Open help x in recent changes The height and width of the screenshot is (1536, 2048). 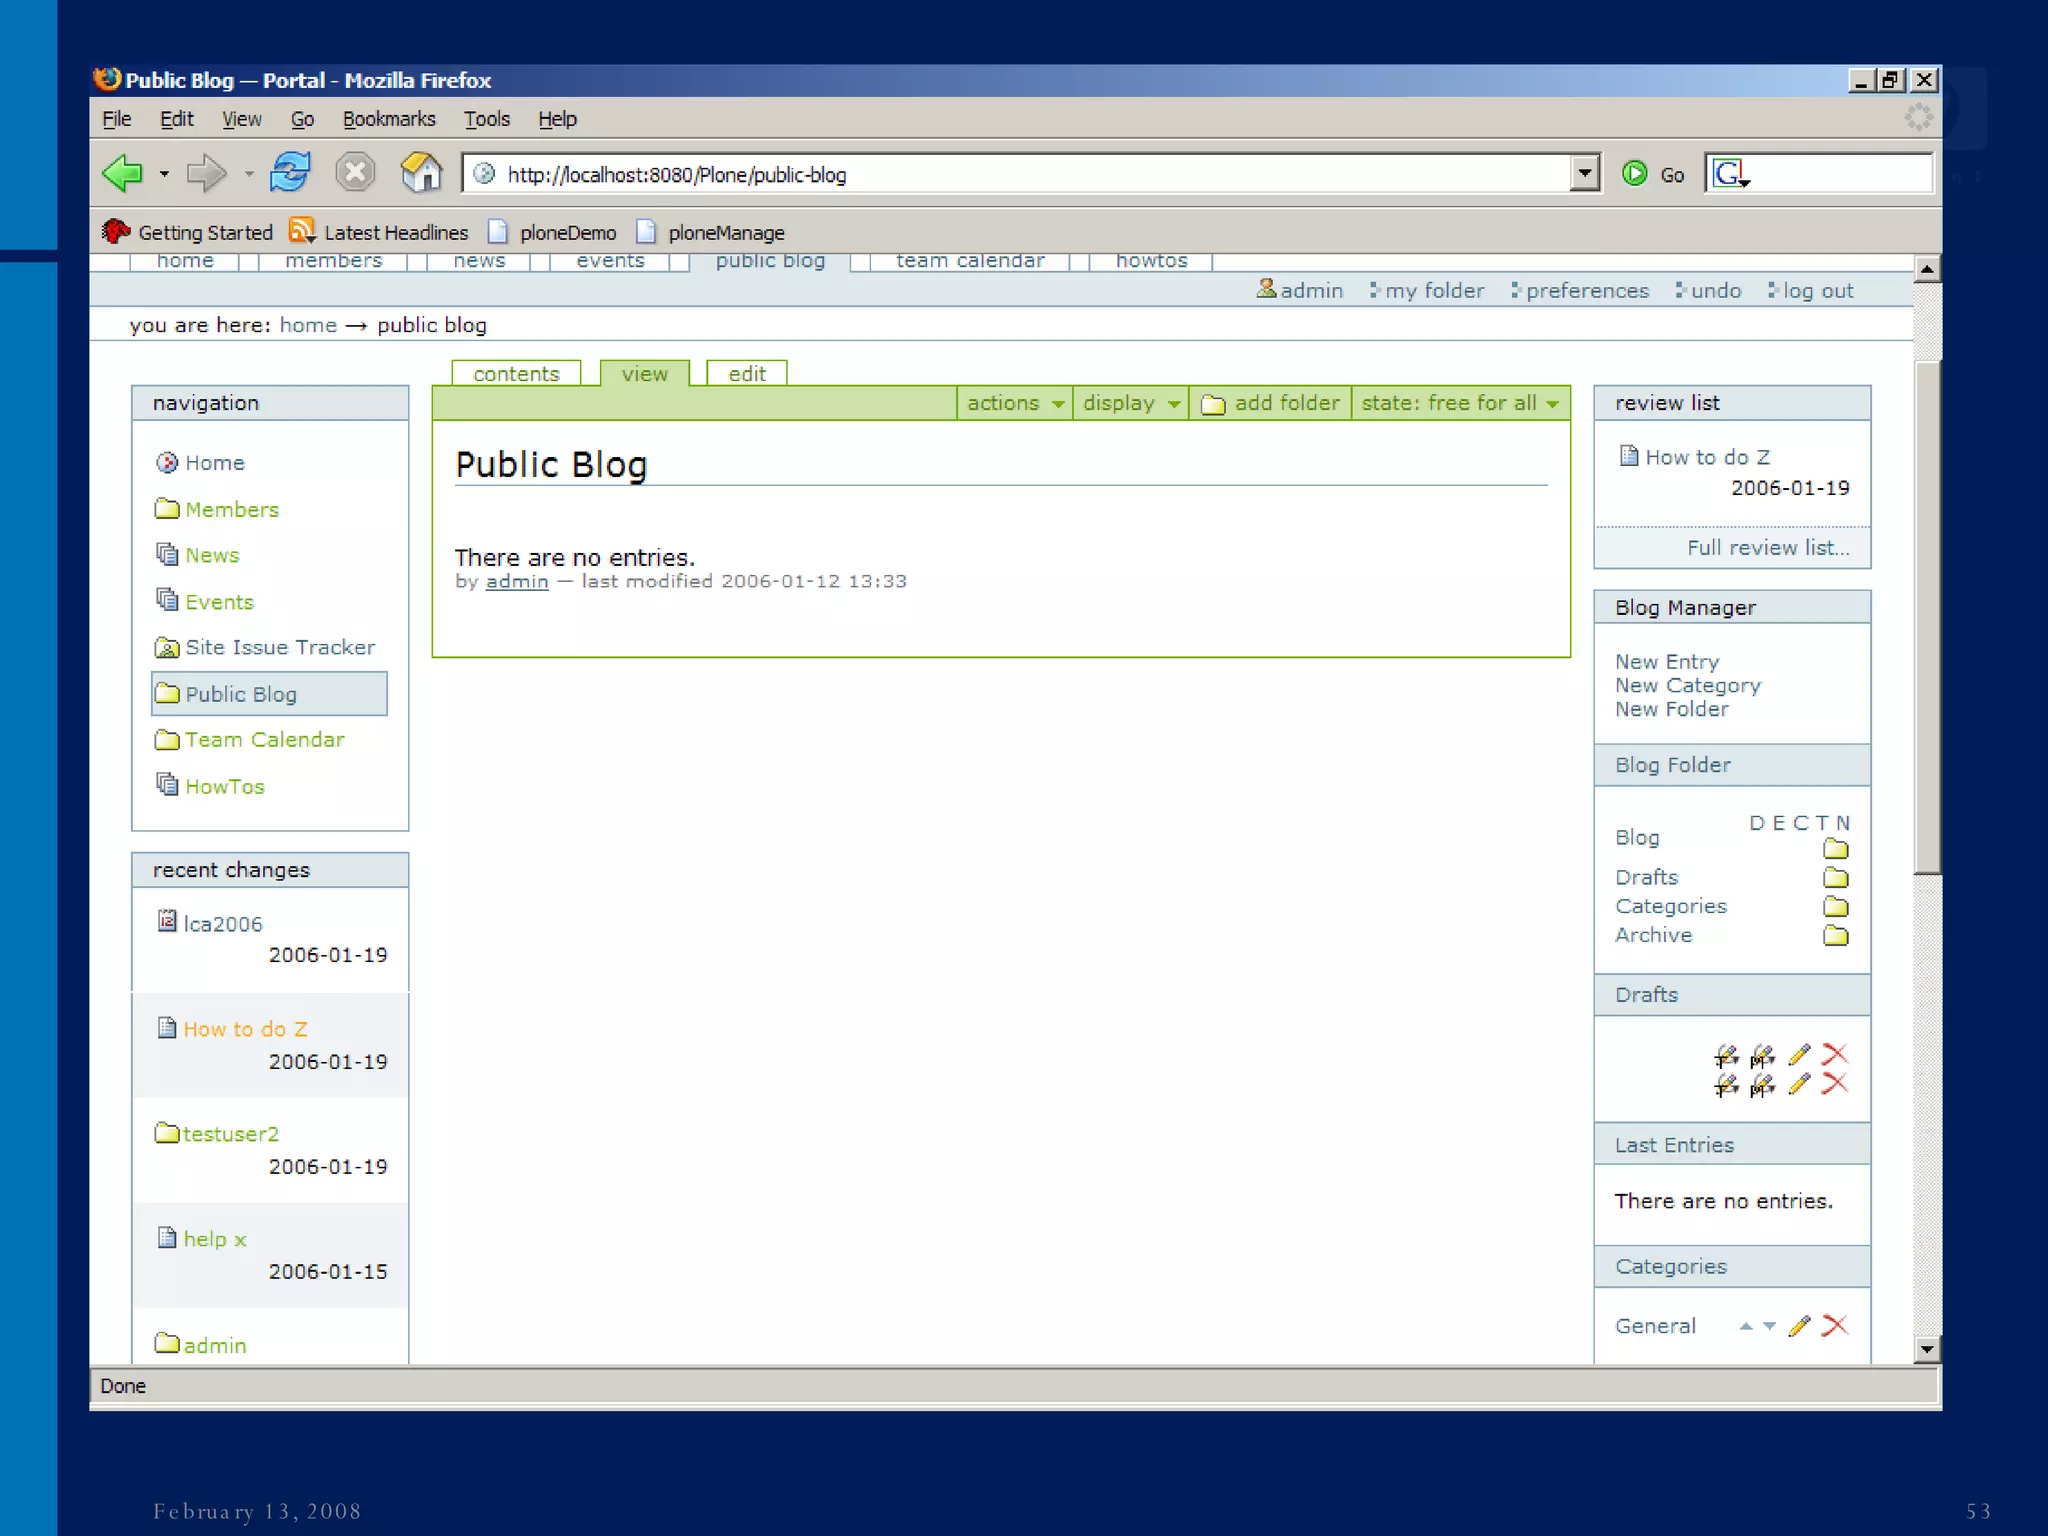215,1239
